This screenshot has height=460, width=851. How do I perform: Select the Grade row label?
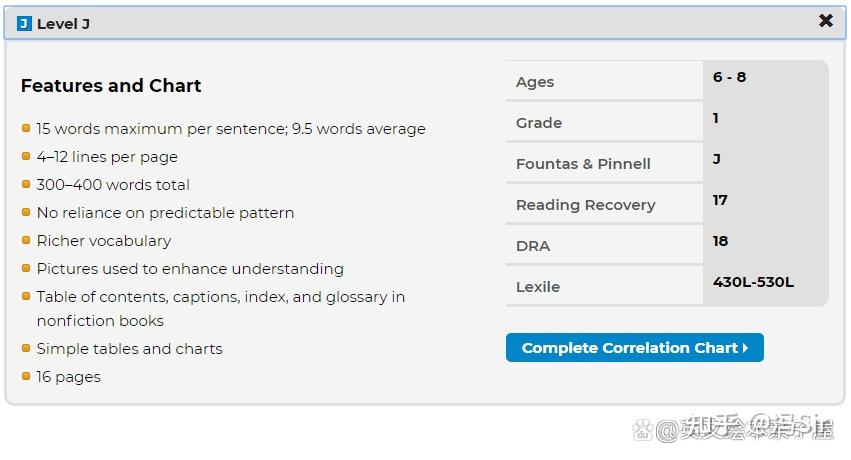click(x=539, y=123)
